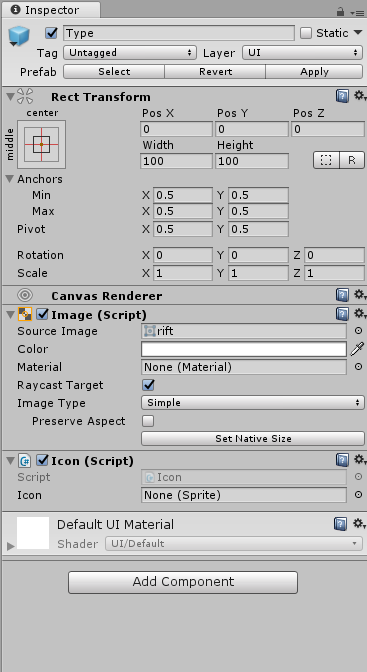Click the Set Native Size button
Screen dimensions: 367x672
point(253,438)
